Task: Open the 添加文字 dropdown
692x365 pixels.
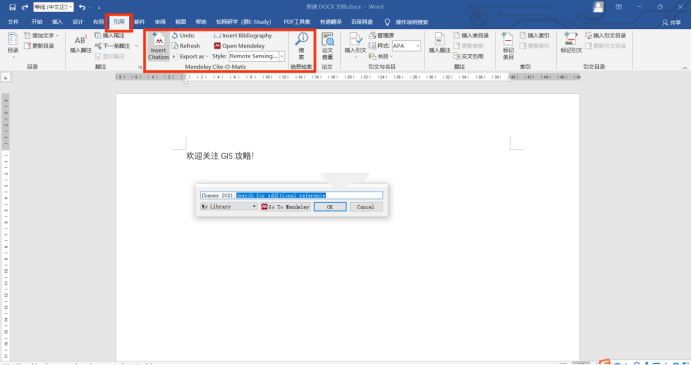Action: [41, 35]
